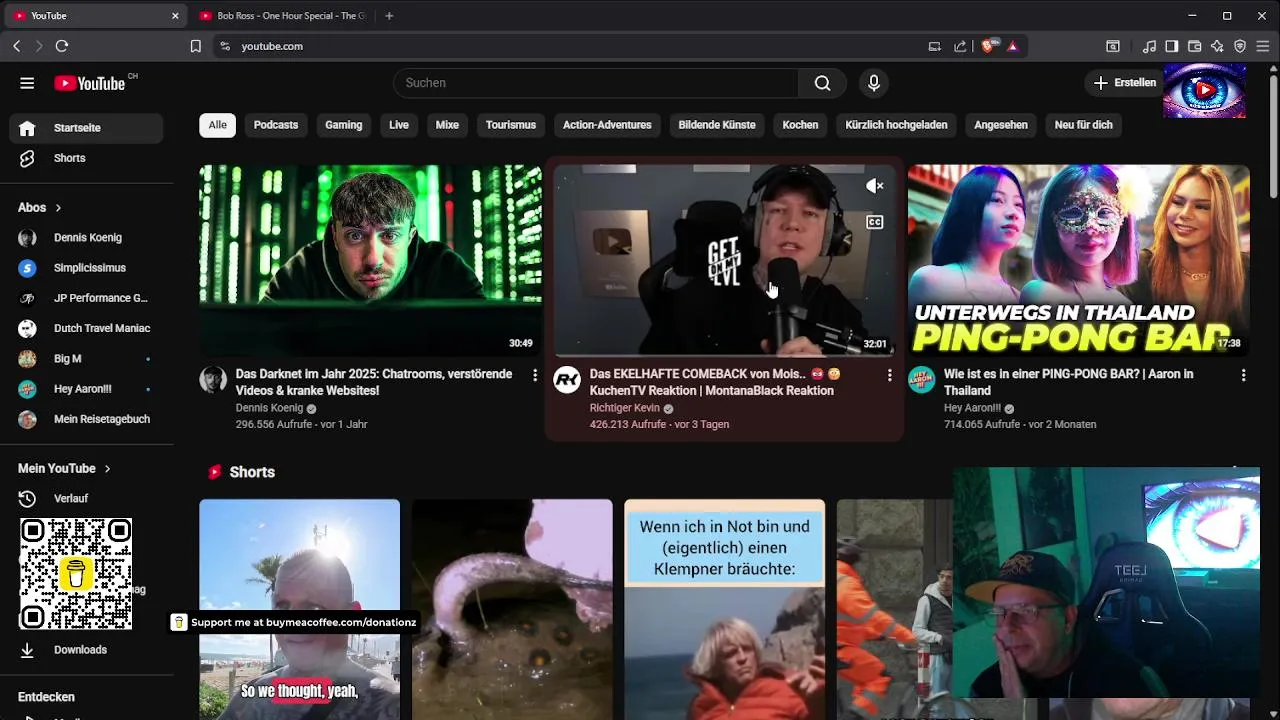Image resolution: width=1280 pixels, height=720 pixels.
Task: Select the Alle filter chip
Action: pos(217,125)
